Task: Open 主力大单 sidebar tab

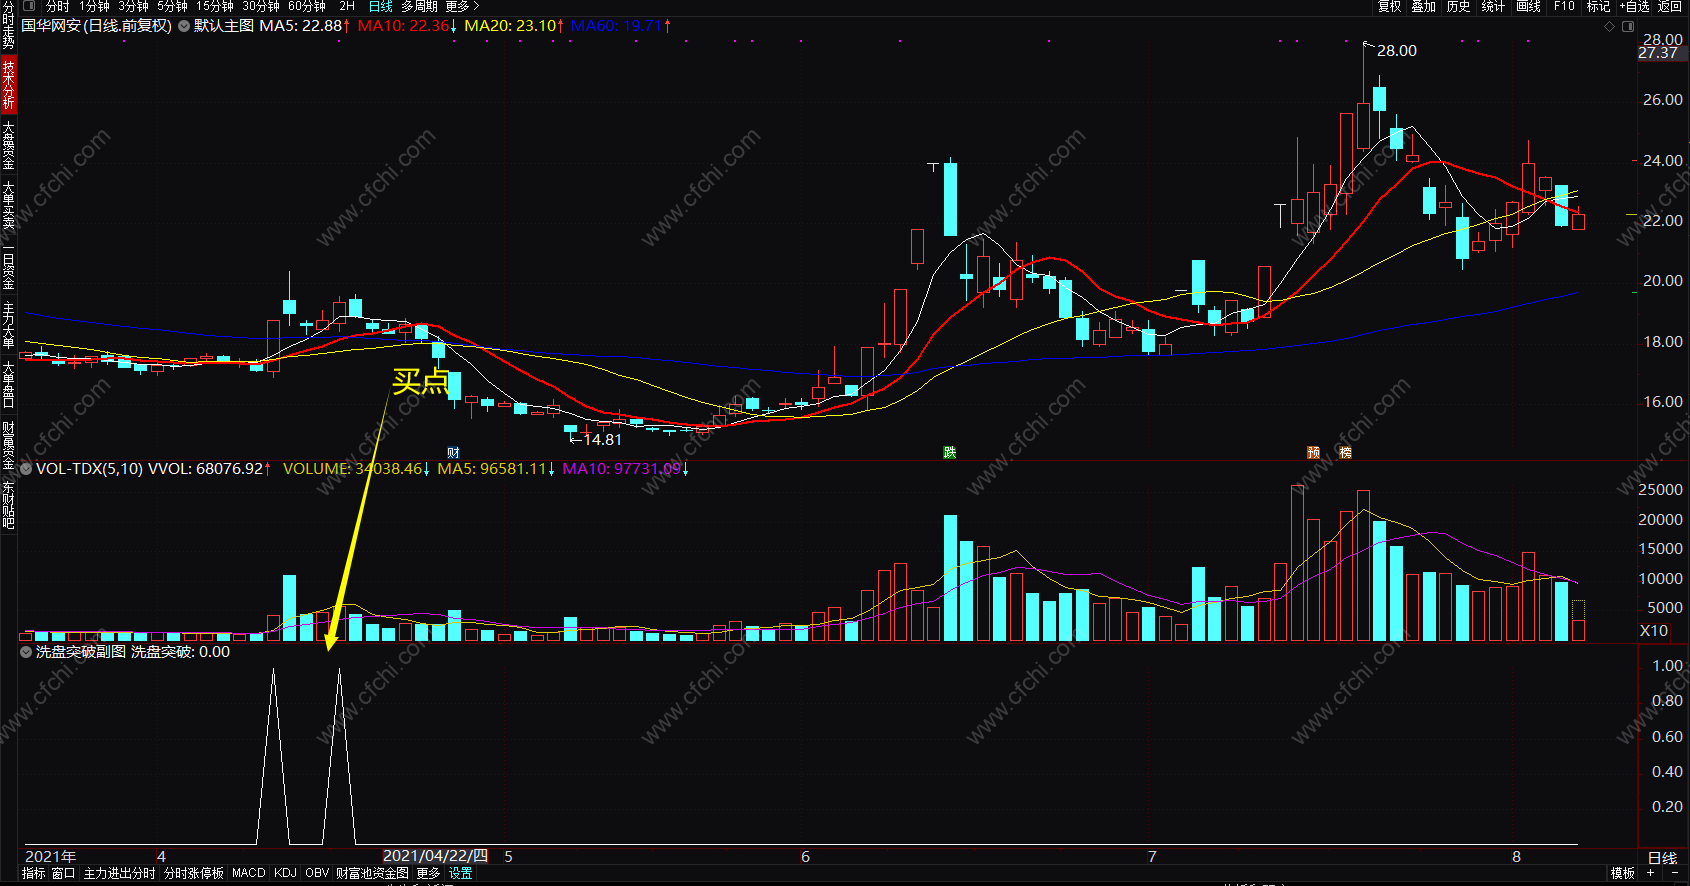Action: coord(8,325)
